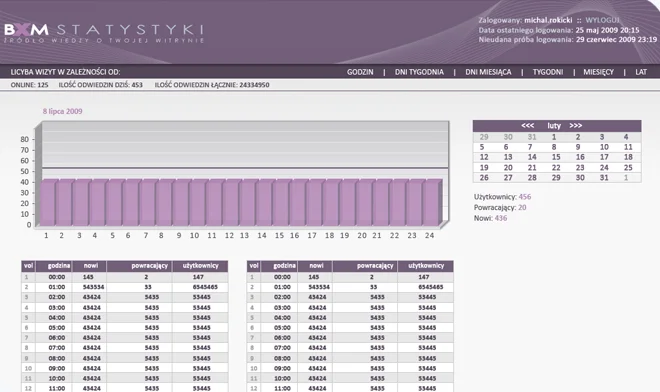Select day 11 in the calendar
This screenshot has width=660, height=392.
(628, 147)
